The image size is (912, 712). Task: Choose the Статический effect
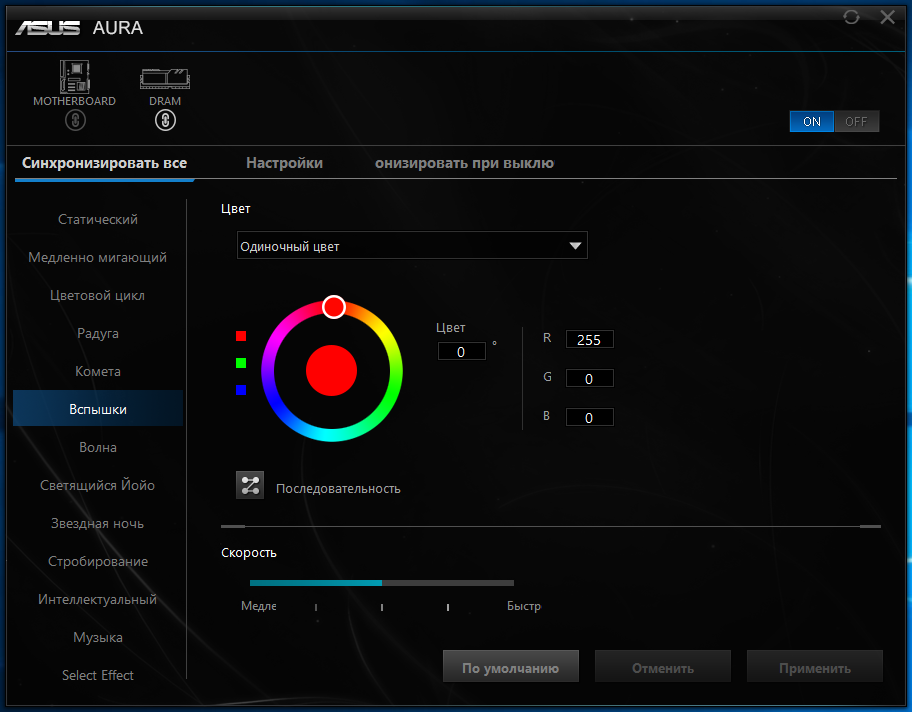(x=98, y=219)
